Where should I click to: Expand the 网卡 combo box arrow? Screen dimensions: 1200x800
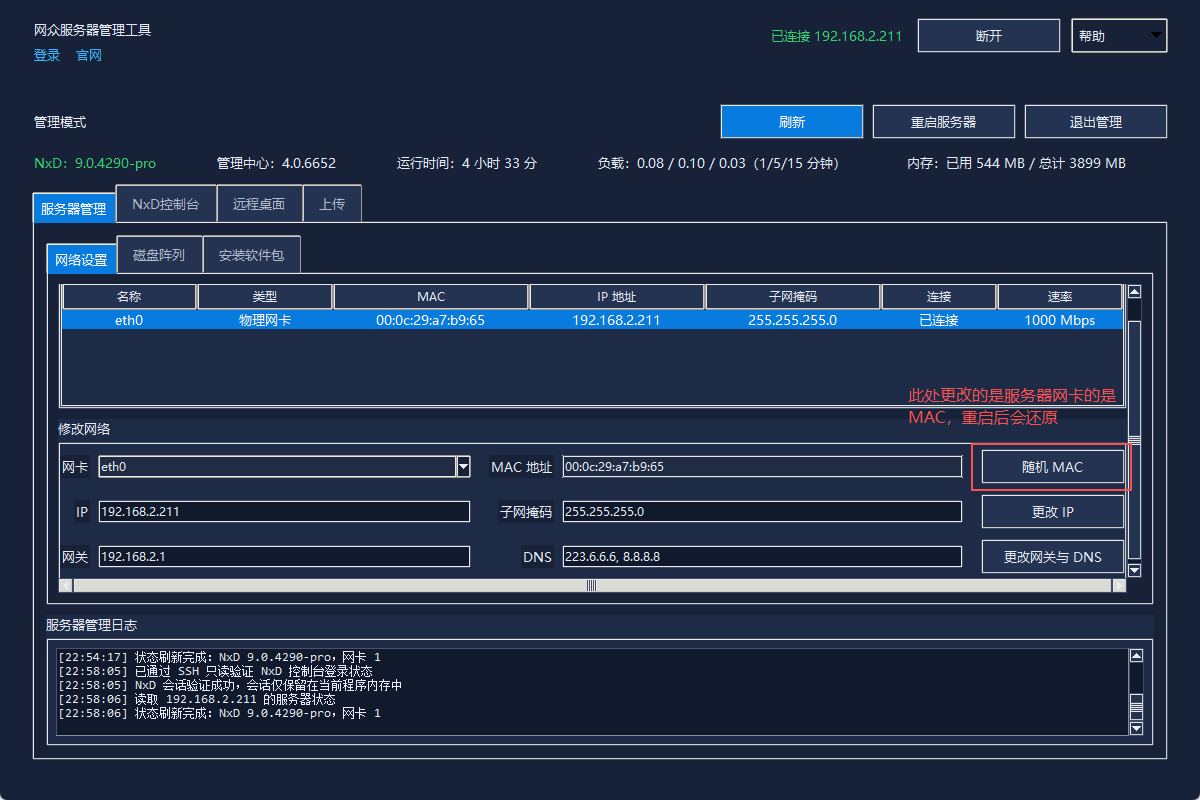coord(463,466)
